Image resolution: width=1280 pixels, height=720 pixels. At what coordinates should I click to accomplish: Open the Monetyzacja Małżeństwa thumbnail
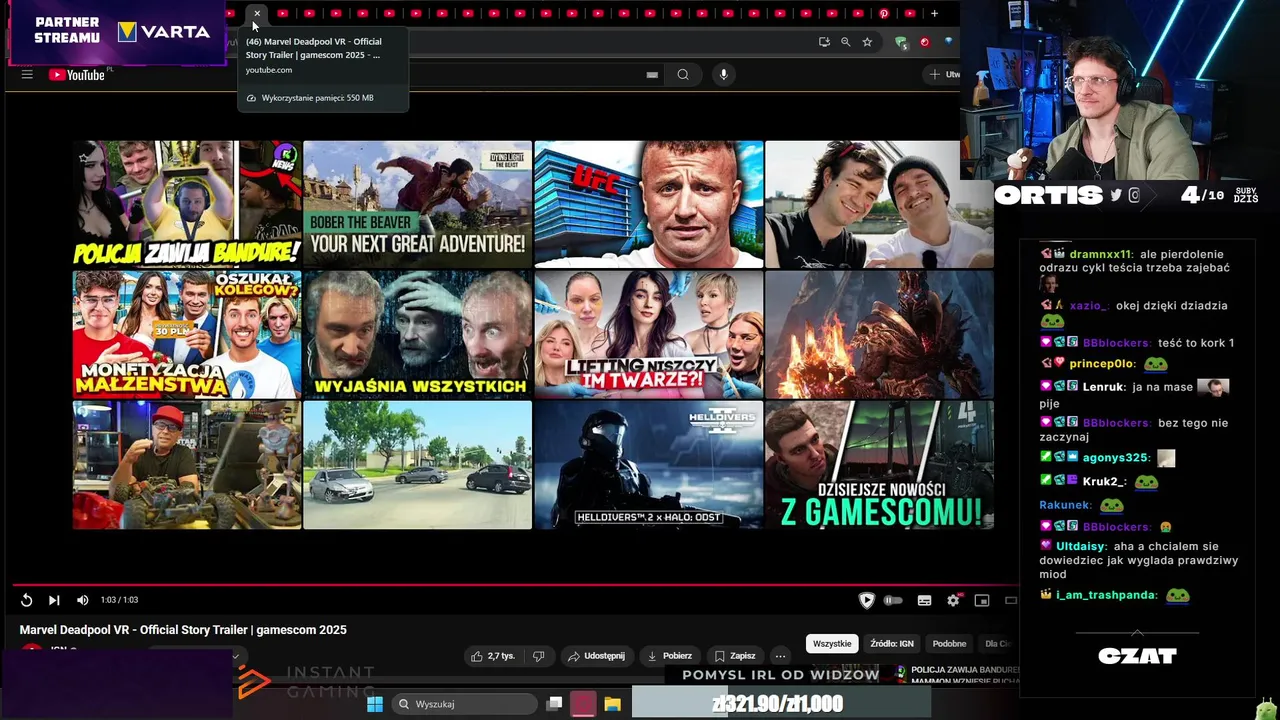[x=187, y=334]
